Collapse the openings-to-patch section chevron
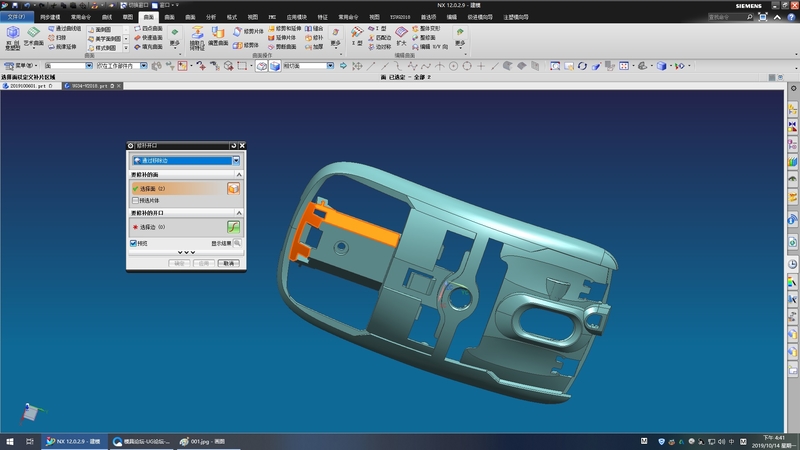800x450 pixels. coord(238,213)
